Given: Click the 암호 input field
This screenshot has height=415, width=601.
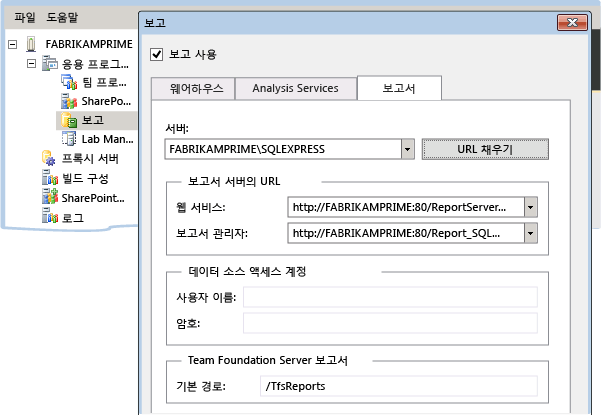Looking at the screenshot, I should [x=390, y=323].
